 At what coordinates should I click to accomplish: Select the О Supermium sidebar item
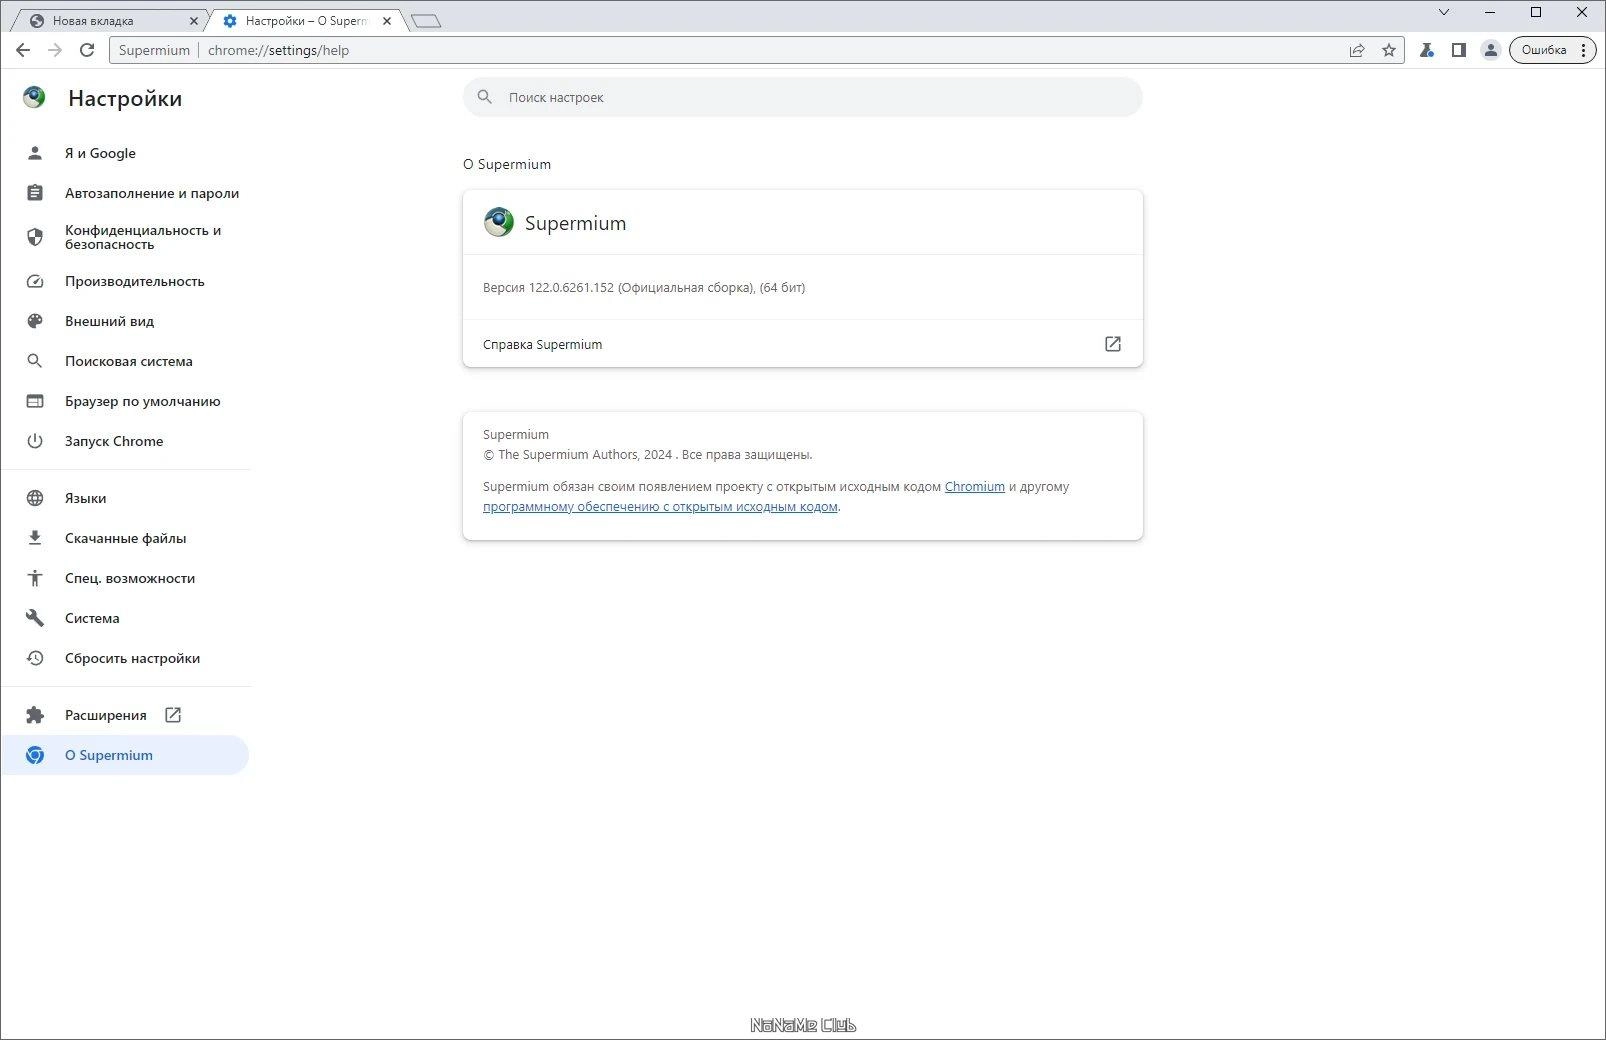125,755
